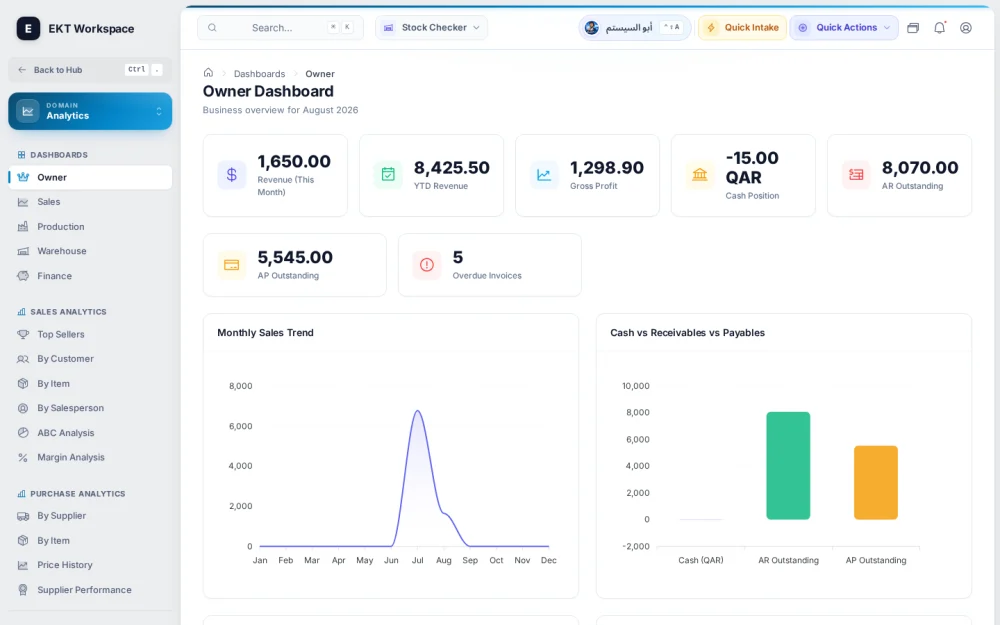Expand the Quick Actions dropdown
1000x625 pixels.
click(x=844, y=27)
